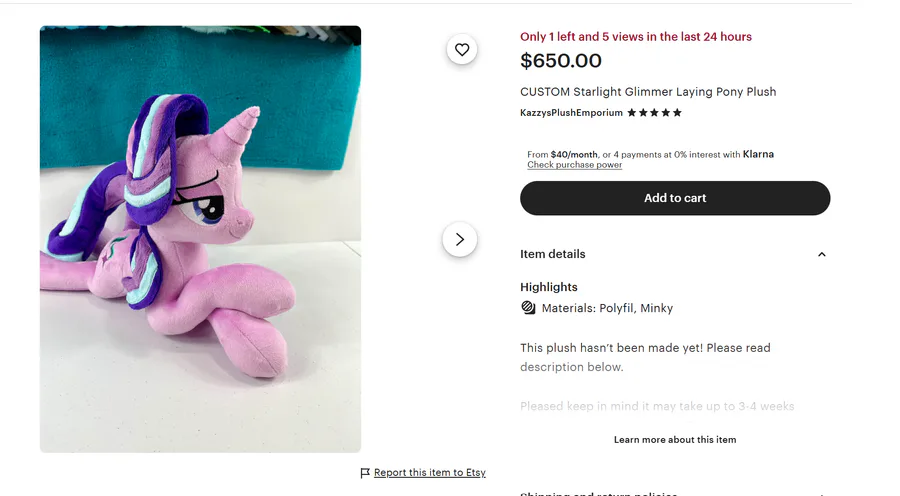Favorite this plush with the heart icon
The image size is (900, 496).
coord(462,49)
